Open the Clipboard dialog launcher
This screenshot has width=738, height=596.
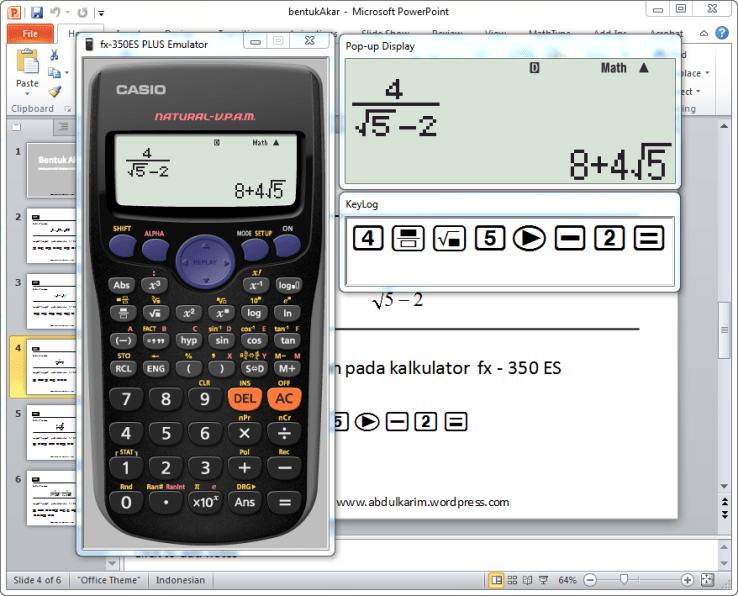(x=67, y=109)
